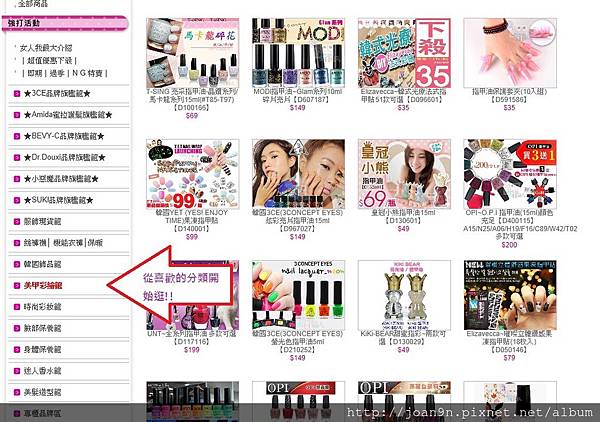Open the 指甲油保護套夾(10入組) title link
The image size is (600, 422).
coord(509,96)
